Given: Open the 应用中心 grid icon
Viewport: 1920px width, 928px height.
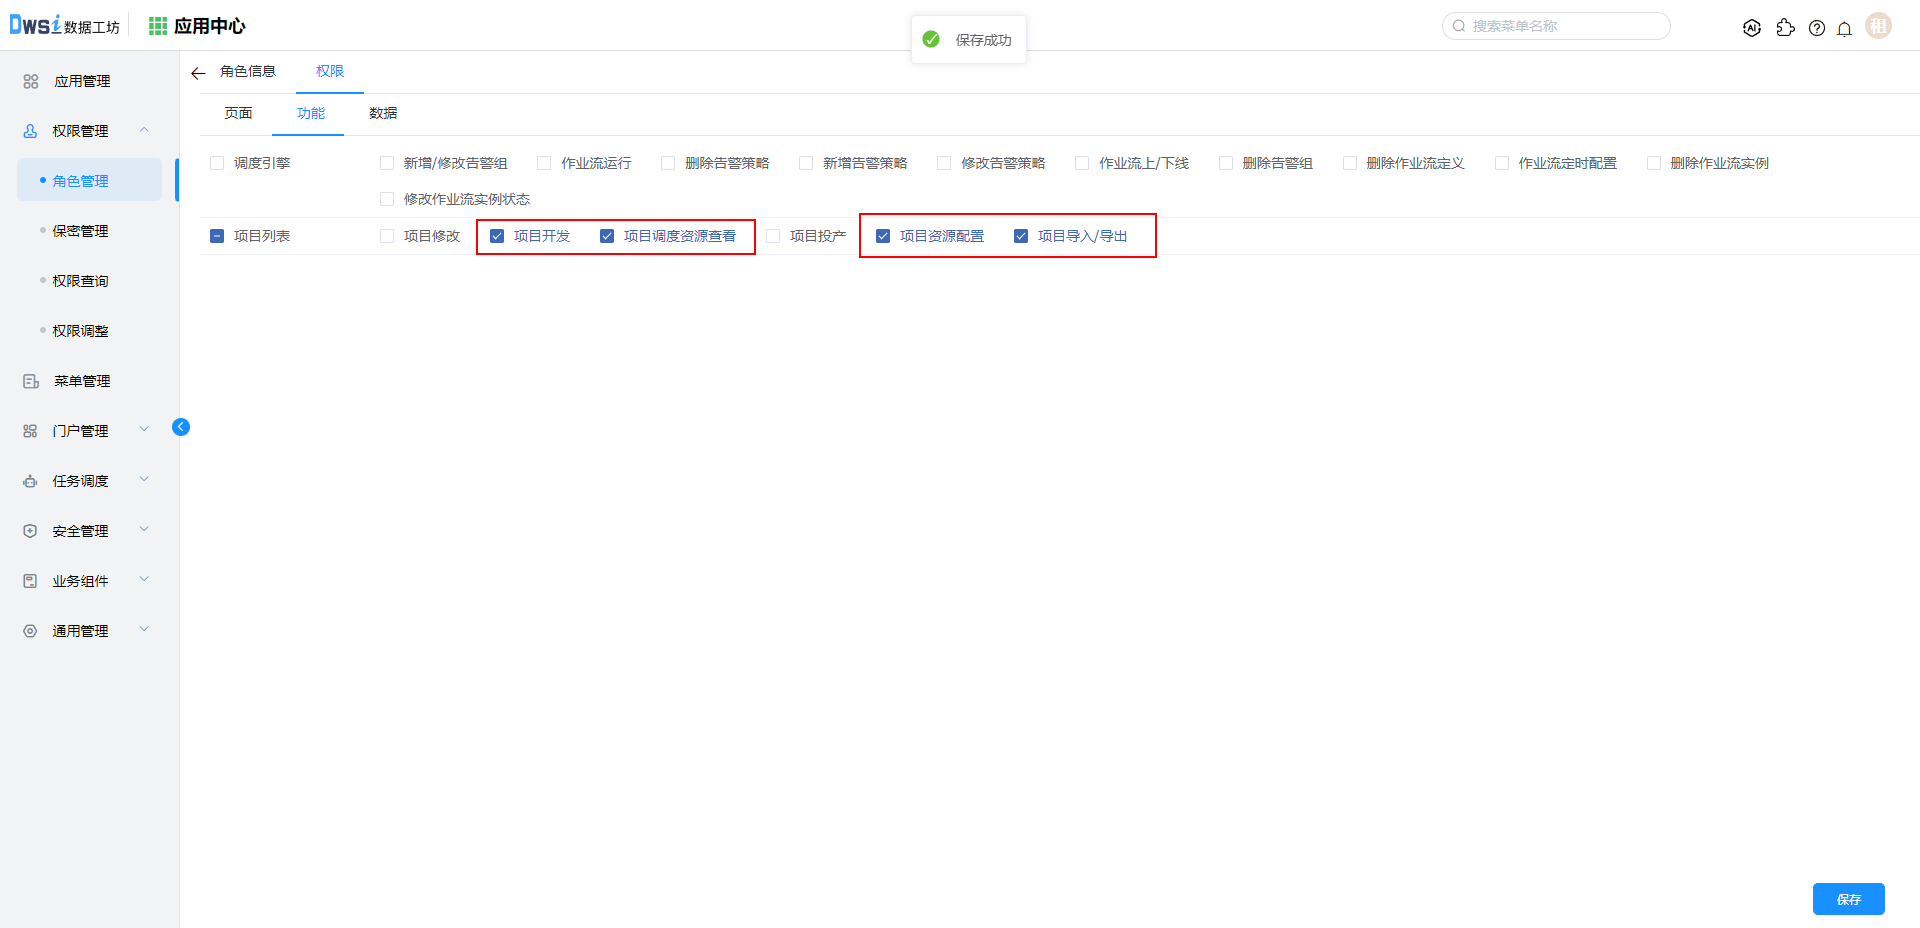Looking at the screenshot, I should (157, 26).
